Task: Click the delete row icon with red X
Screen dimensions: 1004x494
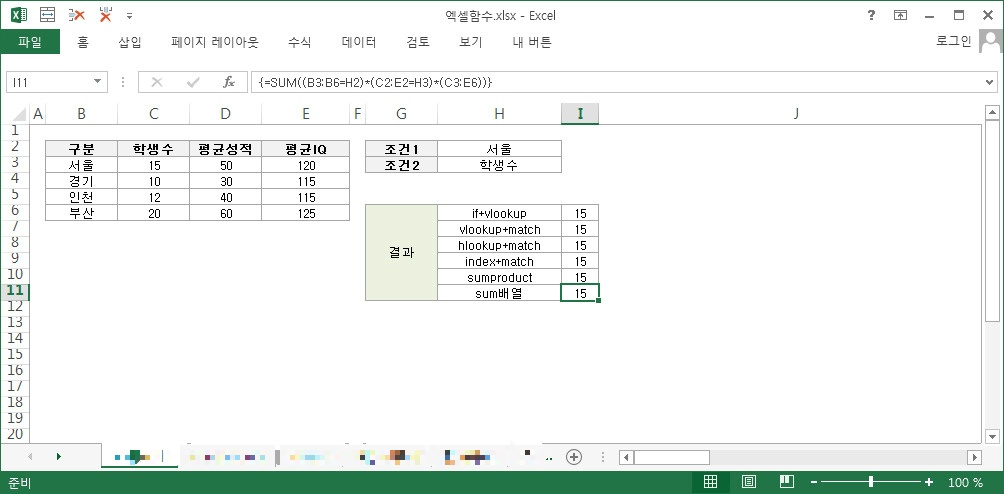Action: pos(77,15)
